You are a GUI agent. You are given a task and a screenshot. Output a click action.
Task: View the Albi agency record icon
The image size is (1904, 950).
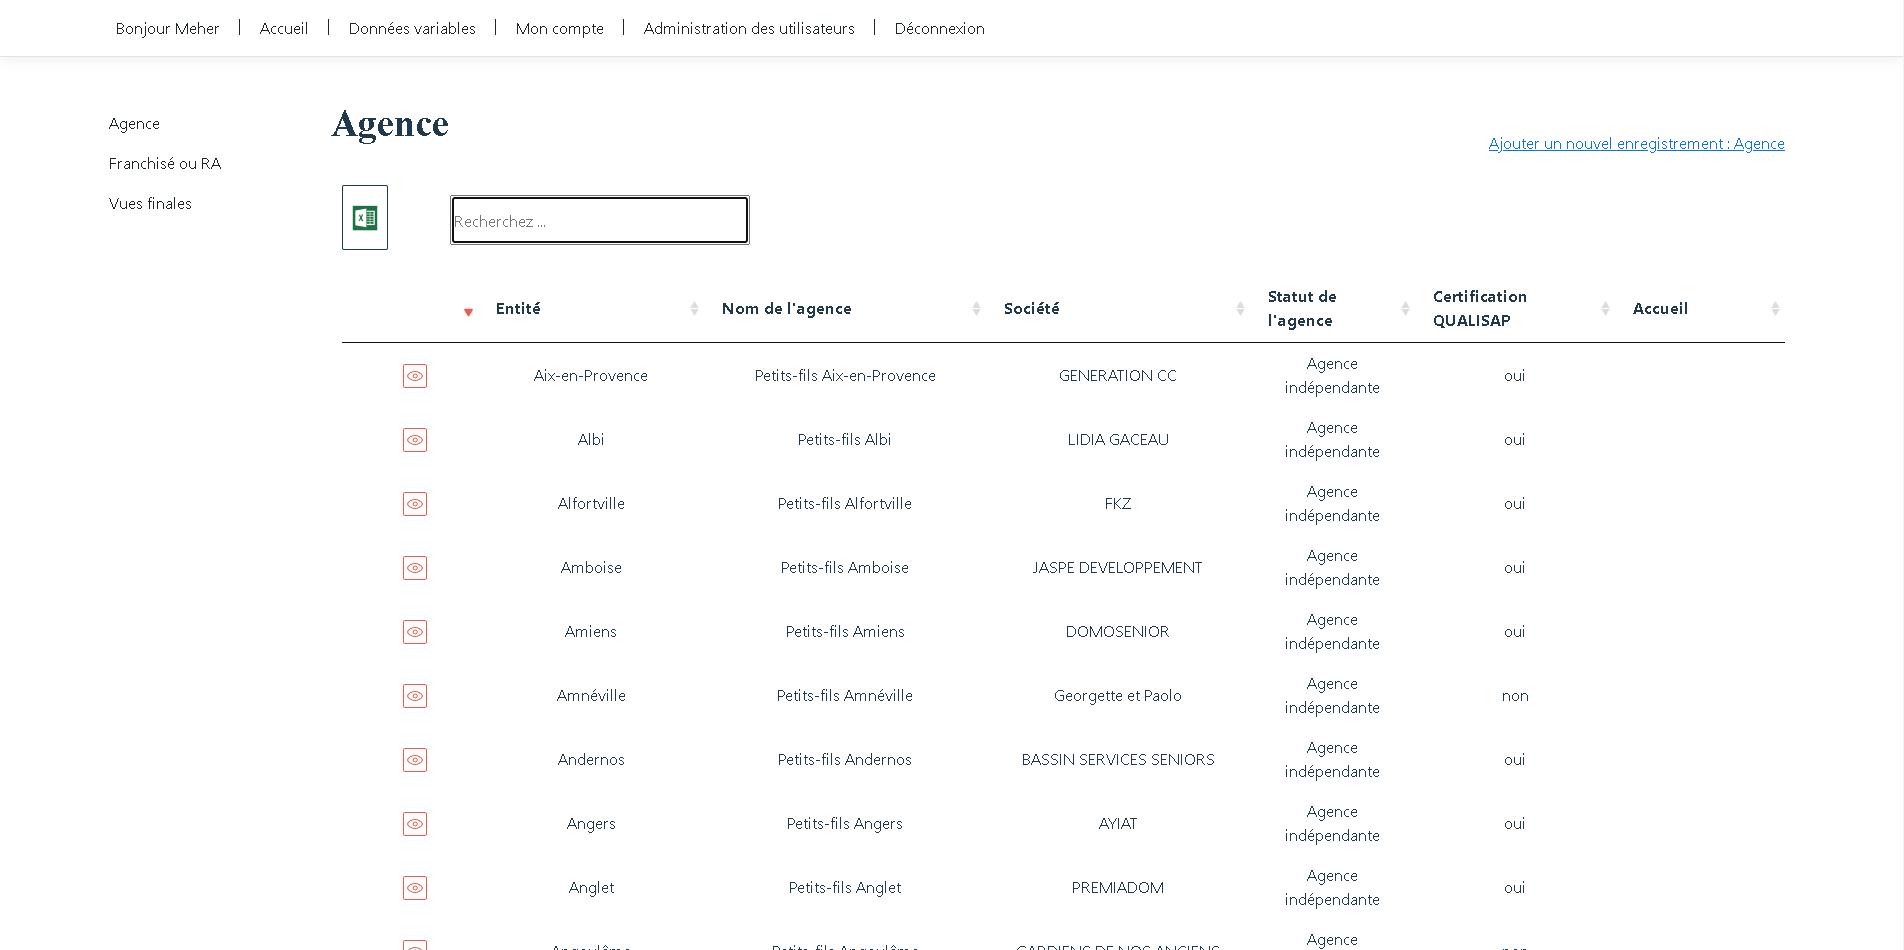(x=415, y=440)
